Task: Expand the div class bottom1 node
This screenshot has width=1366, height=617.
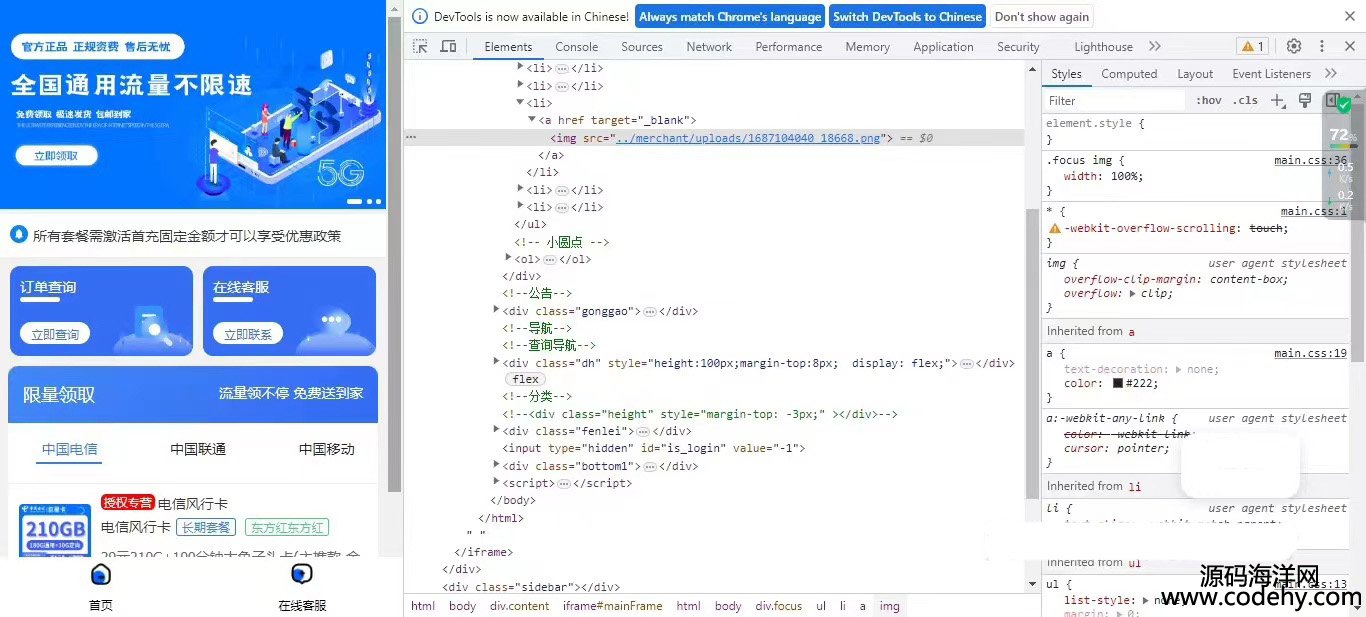Action: click(496, 465)
